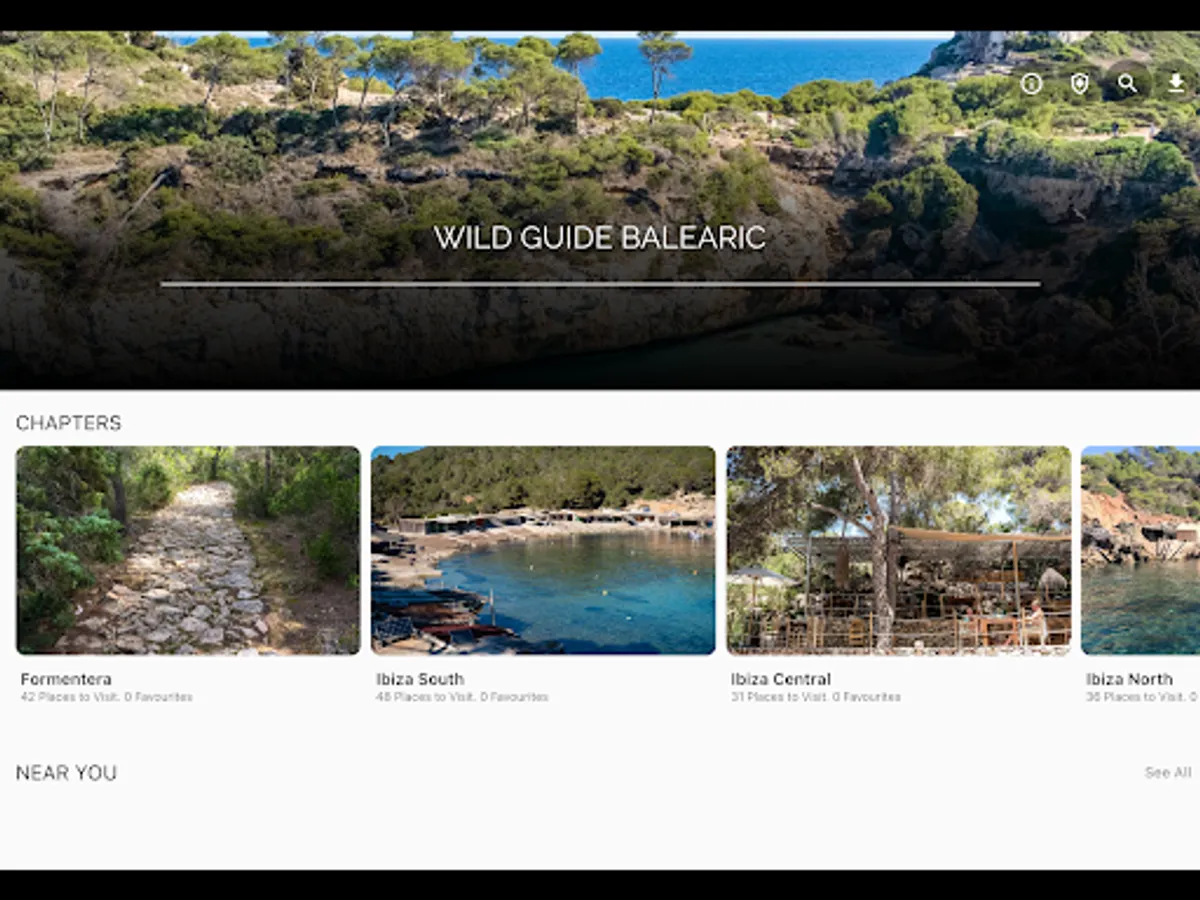Click See All beside Near You
Screen dimensions: 1200x900
(x=1168, y=773)
